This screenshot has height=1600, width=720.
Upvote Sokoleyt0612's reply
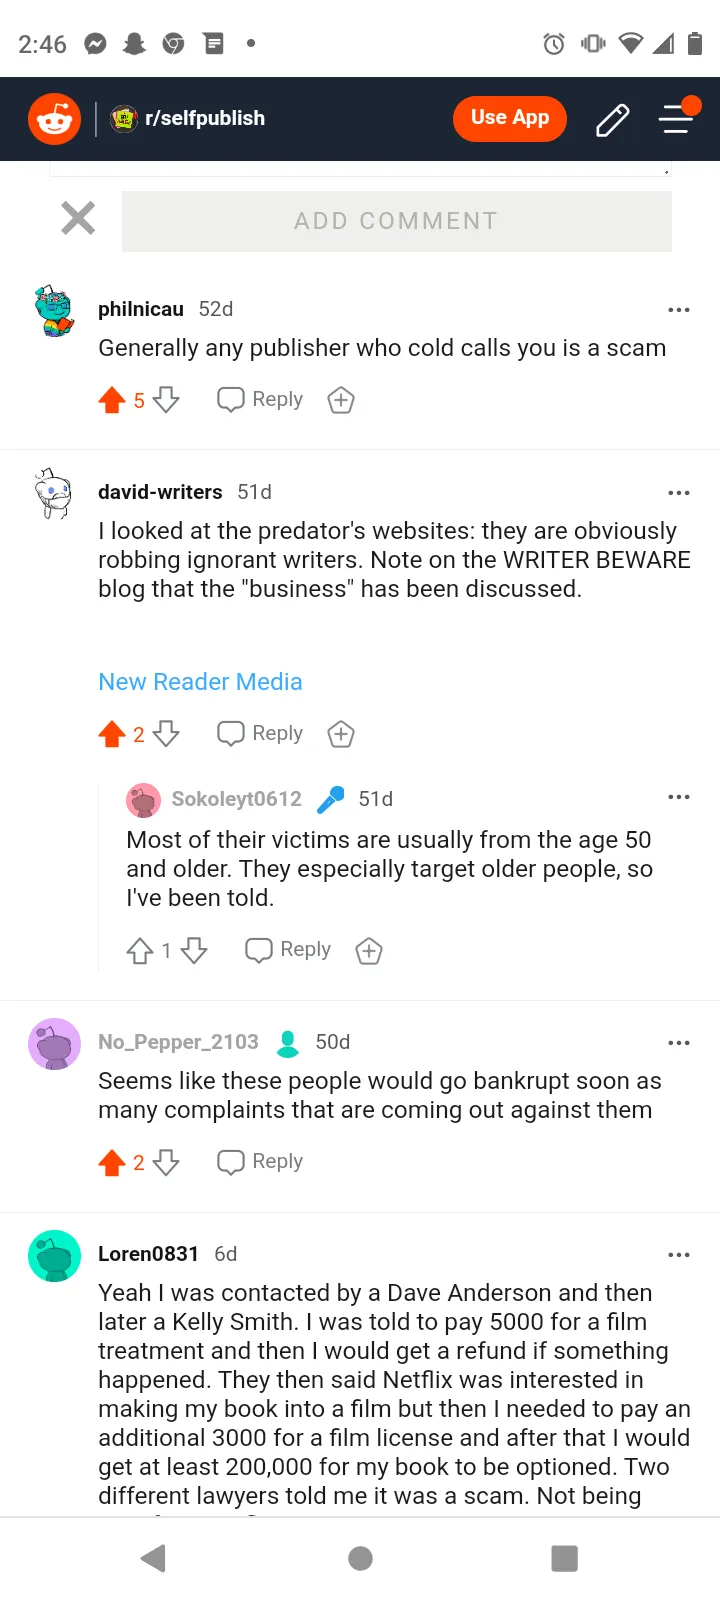point(140,950)
